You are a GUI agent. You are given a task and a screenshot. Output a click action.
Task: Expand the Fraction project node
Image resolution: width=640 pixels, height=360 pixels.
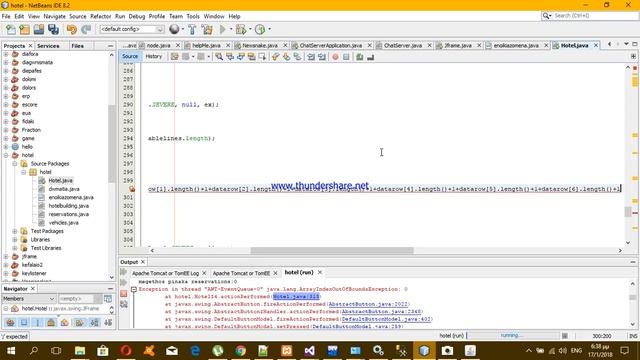click(6, 130)
